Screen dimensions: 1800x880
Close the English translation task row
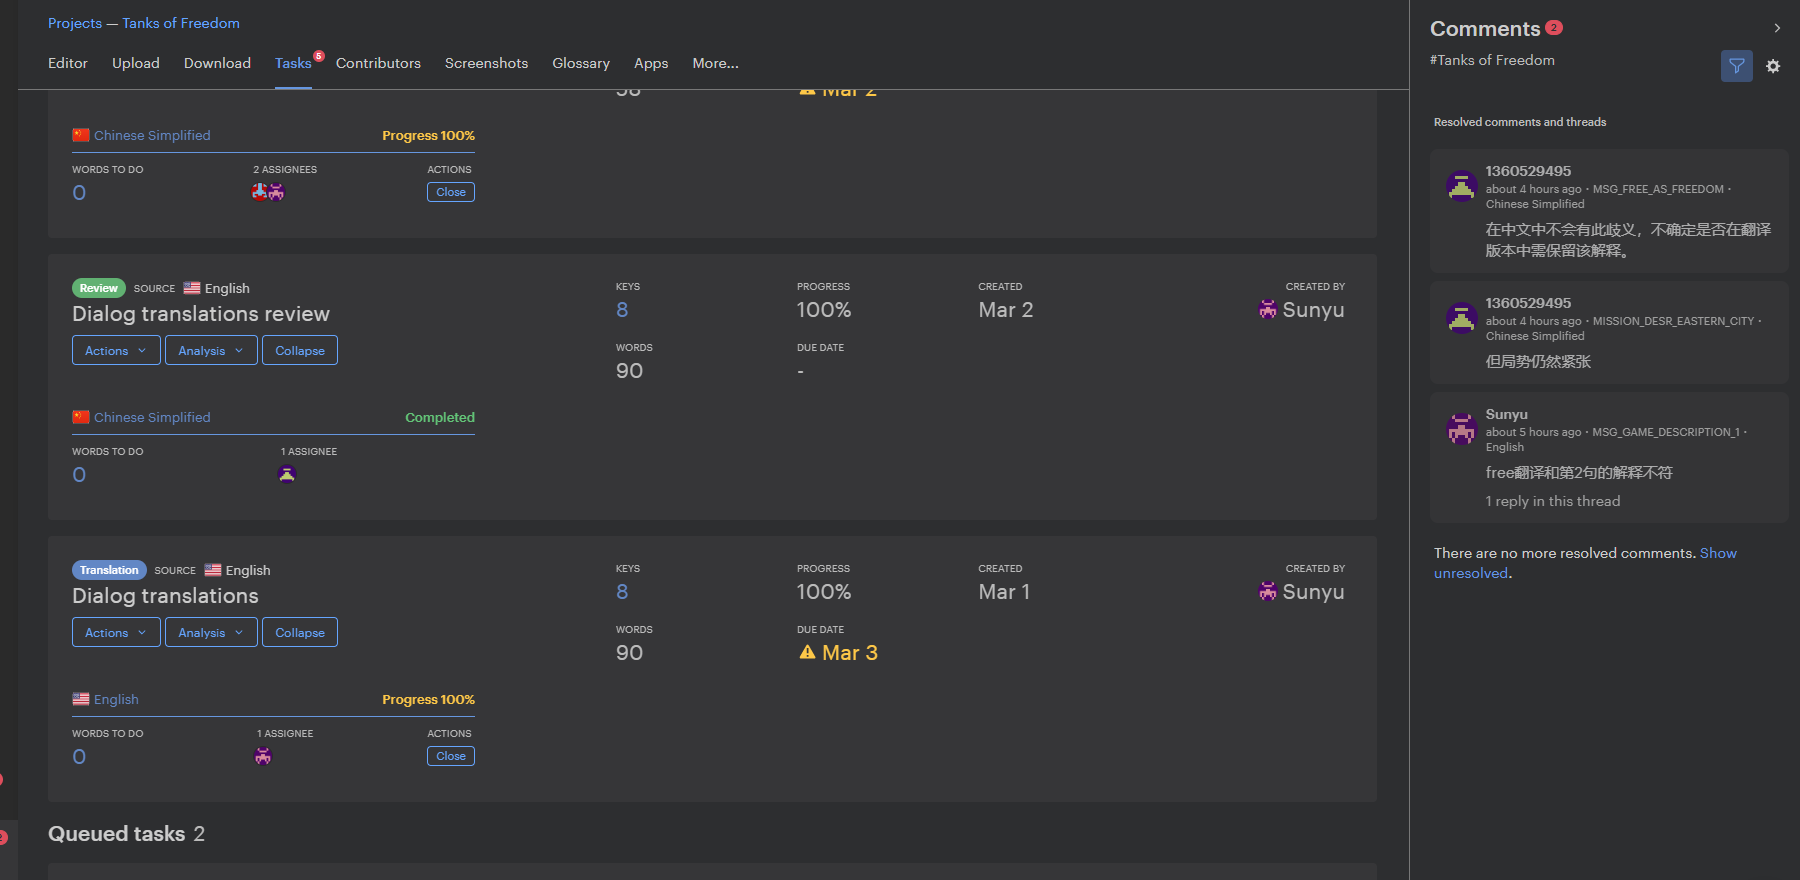451,756
